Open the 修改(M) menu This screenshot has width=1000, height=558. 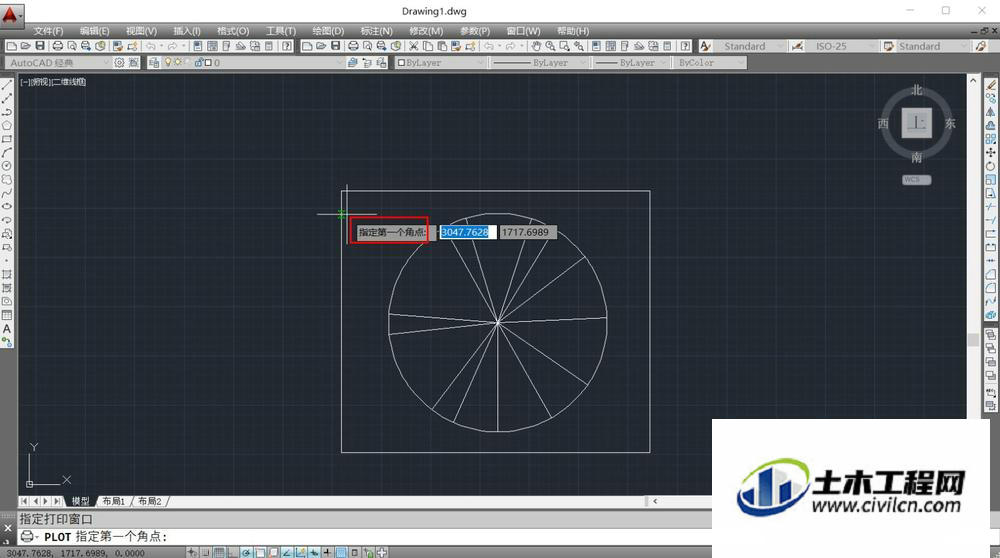tap(426, 31)
